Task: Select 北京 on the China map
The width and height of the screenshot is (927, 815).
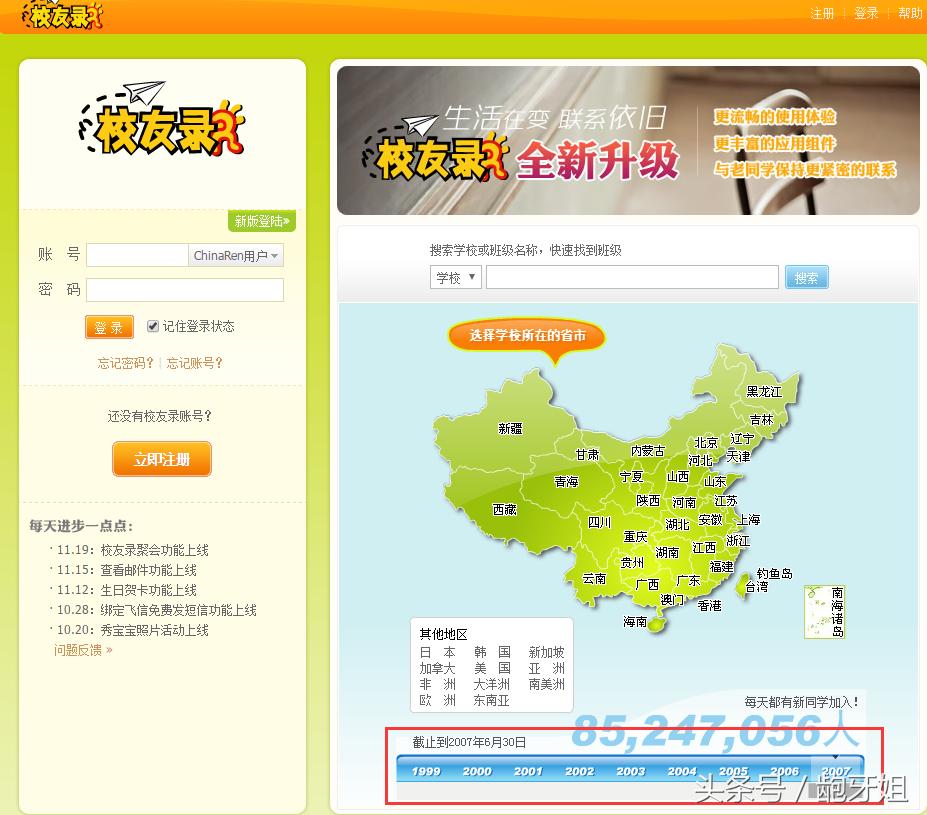Action: (705, 441)
